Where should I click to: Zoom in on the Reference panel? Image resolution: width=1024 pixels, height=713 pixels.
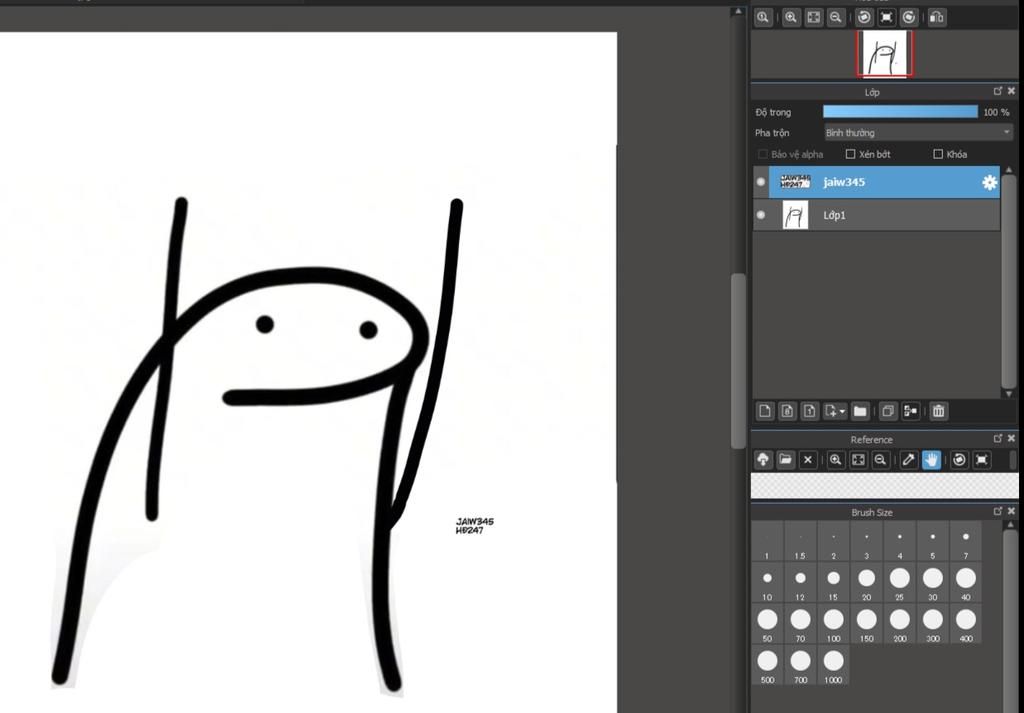(x=835, y=460)
